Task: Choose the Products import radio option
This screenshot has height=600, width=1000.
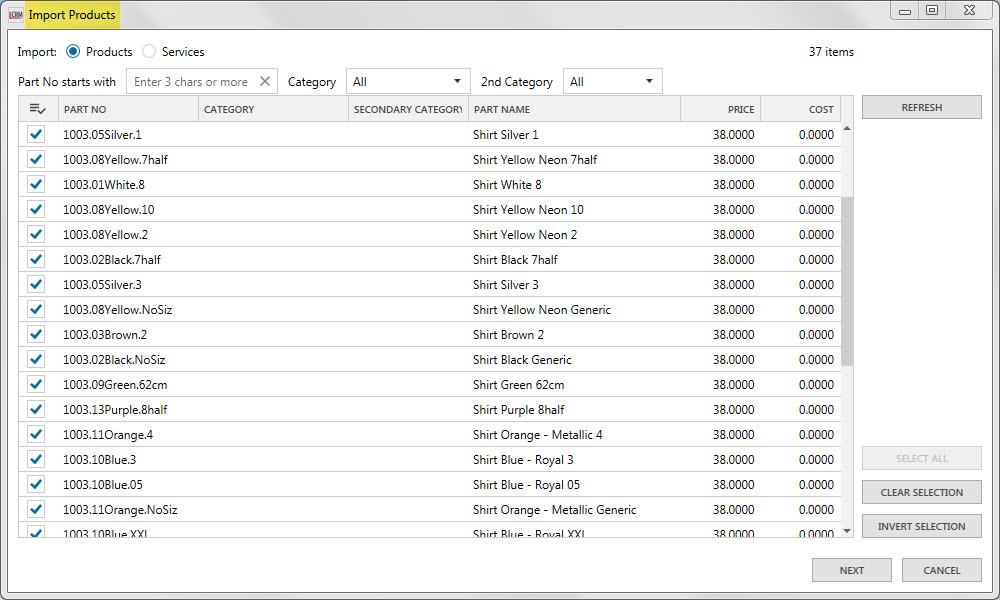Action: (x=73, y=52)
